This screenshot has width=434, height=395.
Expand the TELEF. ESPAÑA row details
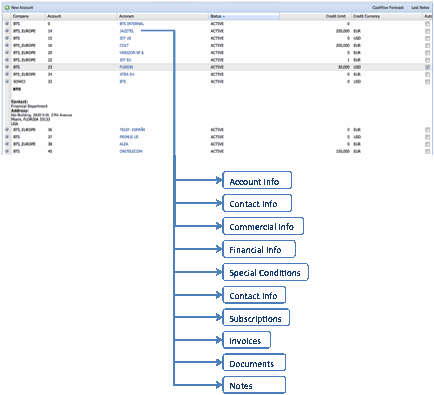[x=7, y=130]
